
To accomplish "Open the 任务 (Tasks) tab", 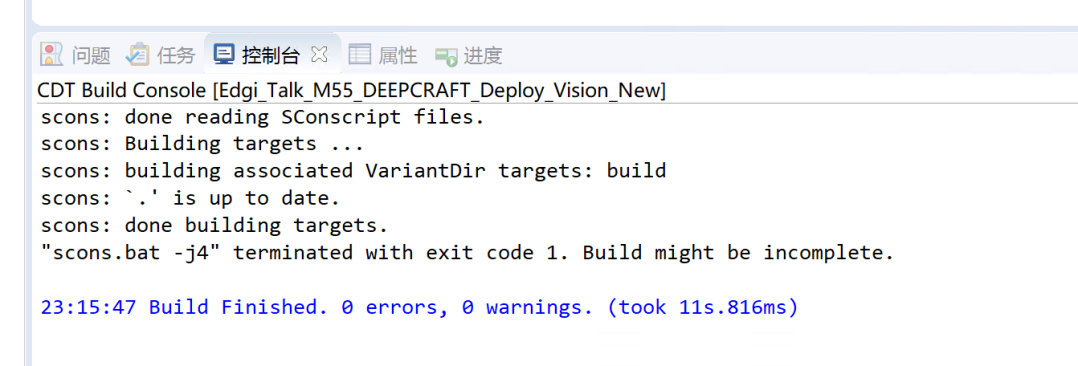I will click(161, 56).
